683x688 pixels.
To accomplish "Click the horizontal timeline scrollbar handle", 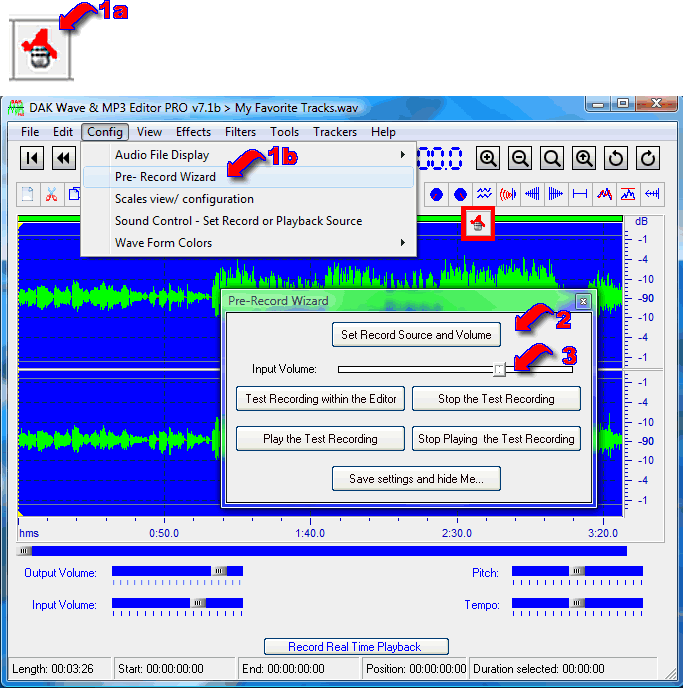I will (x=24, y=551).
